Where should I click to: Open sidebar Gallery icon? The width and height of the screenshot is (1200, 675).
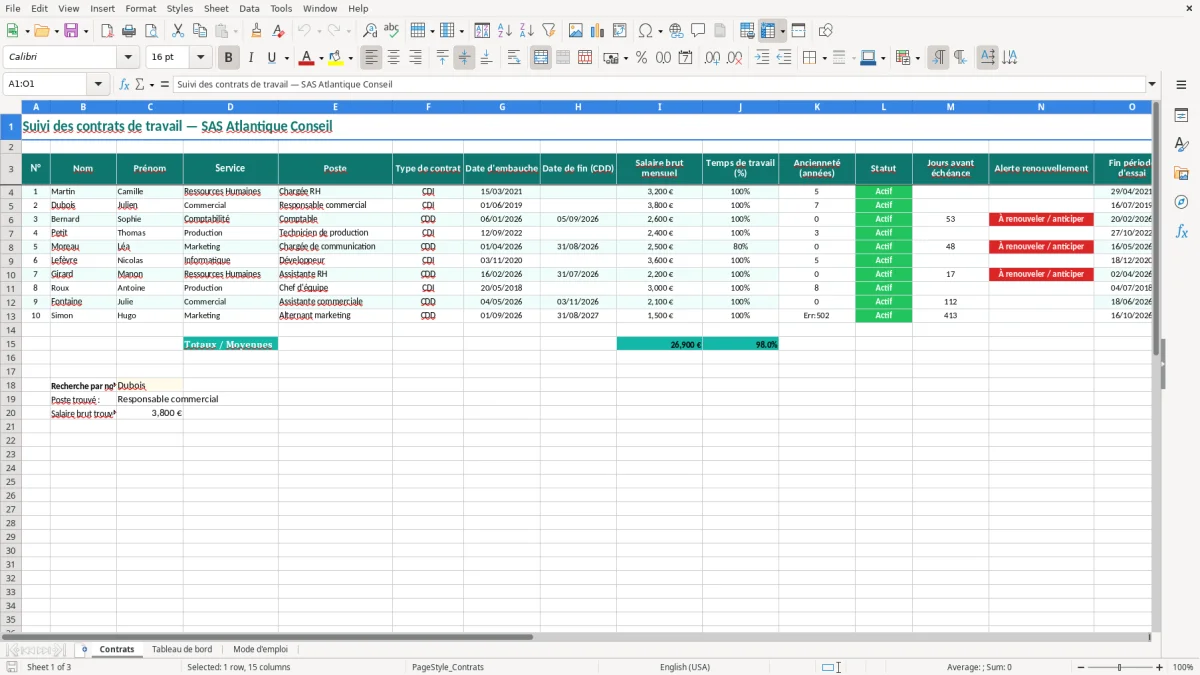coord(1181,174)
